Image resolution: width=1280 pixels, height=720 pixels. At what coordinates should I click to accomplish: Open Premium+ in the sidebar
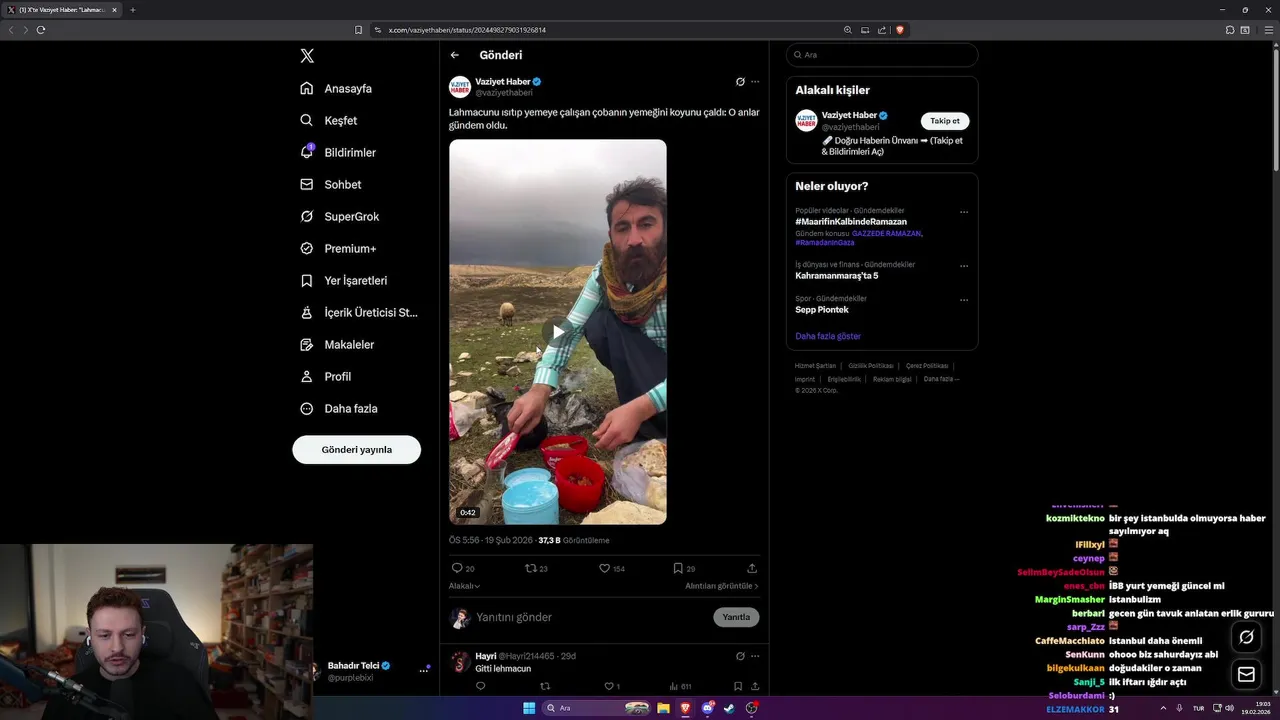coord(338,248)
